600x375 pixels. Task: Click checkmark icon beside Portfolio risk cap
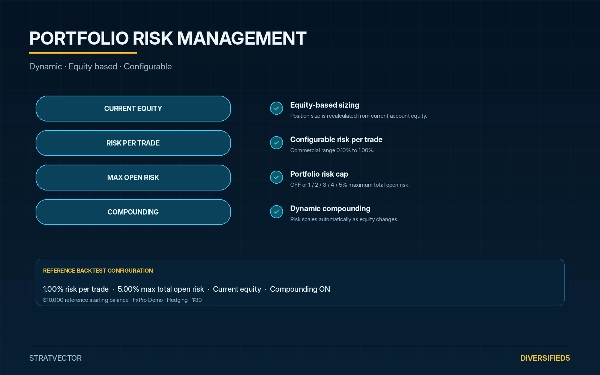click(x=276, y=177)
